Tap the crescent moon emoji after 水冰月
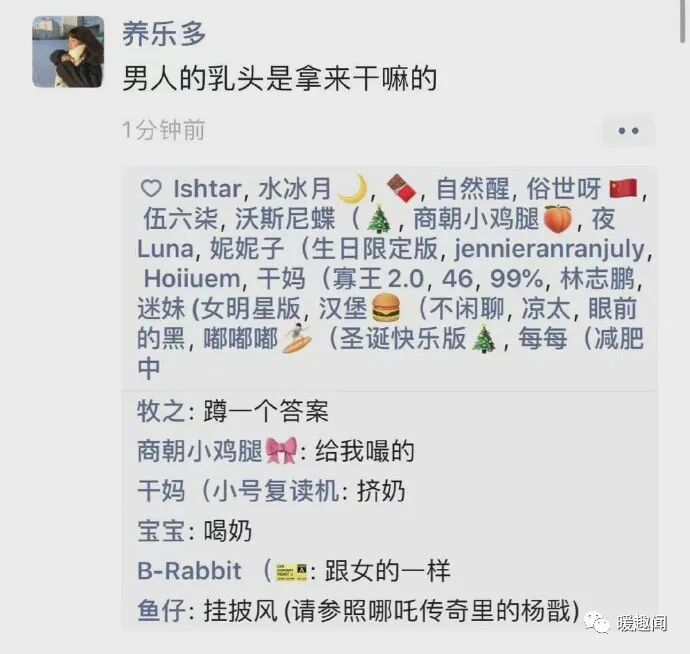 (353, 189)
